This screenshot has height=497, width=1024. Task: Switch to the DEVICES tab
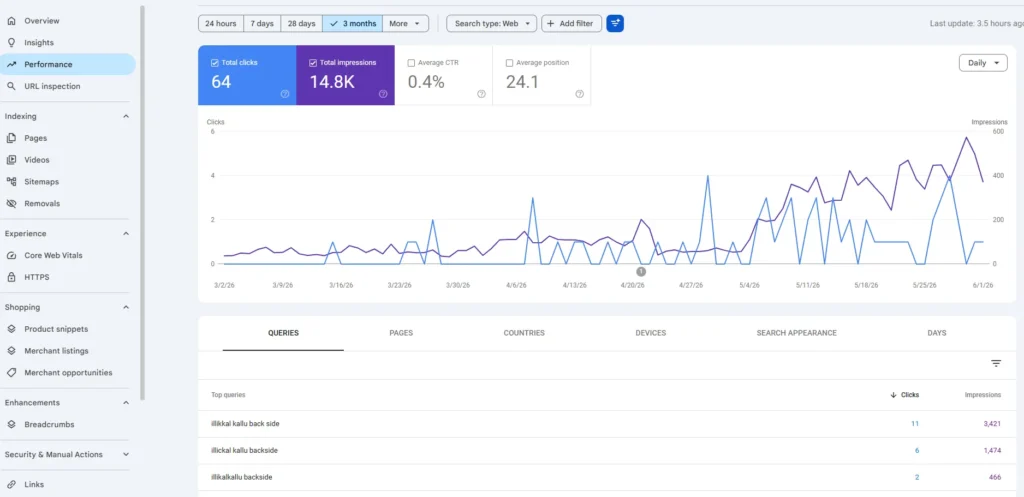[650, 333]
